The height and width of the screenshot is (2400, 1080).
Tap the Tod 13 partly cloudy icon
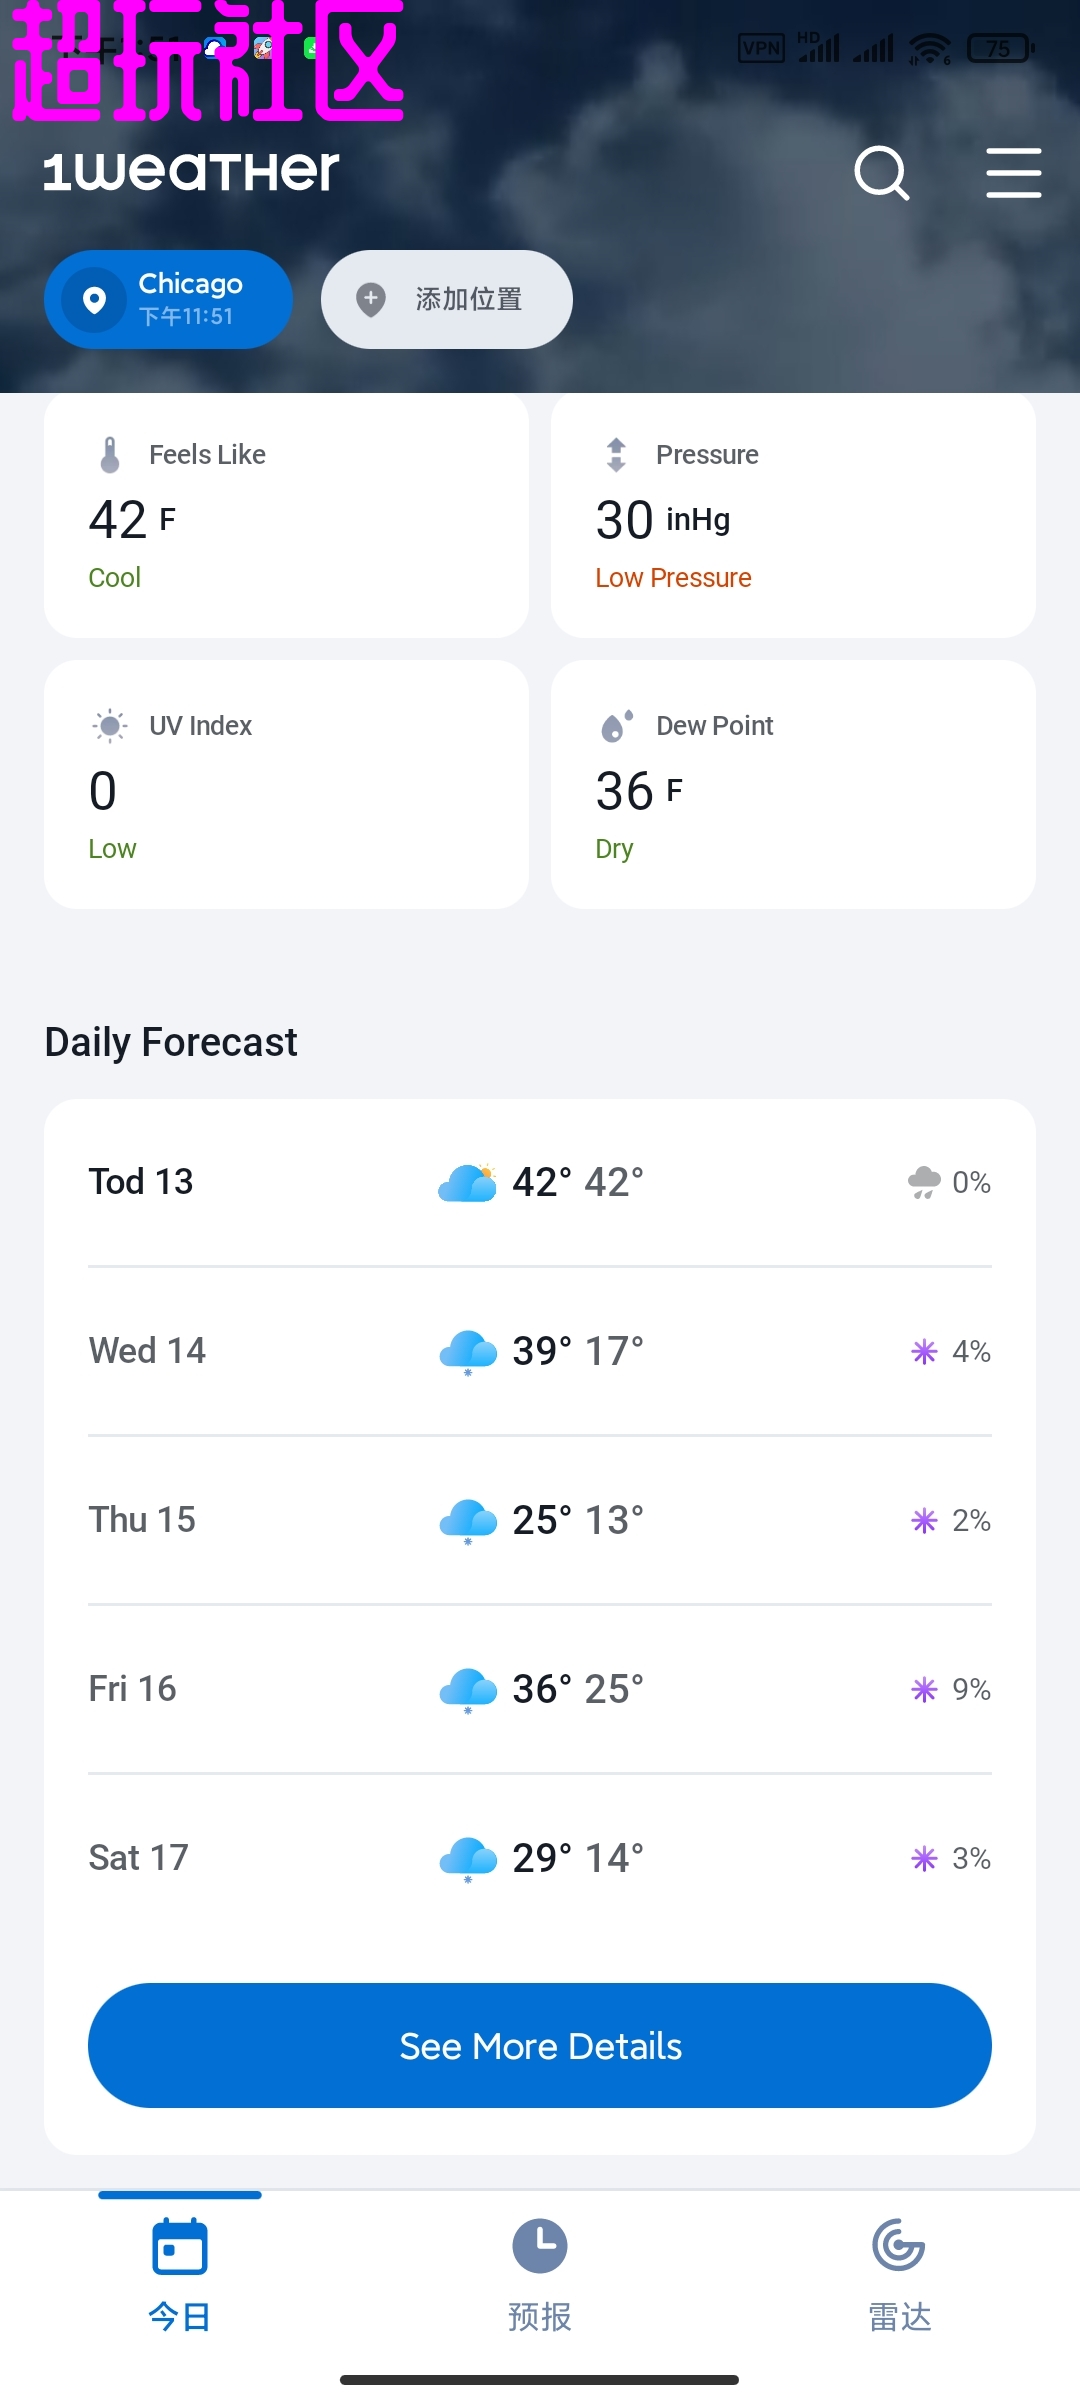(467, 1183)
